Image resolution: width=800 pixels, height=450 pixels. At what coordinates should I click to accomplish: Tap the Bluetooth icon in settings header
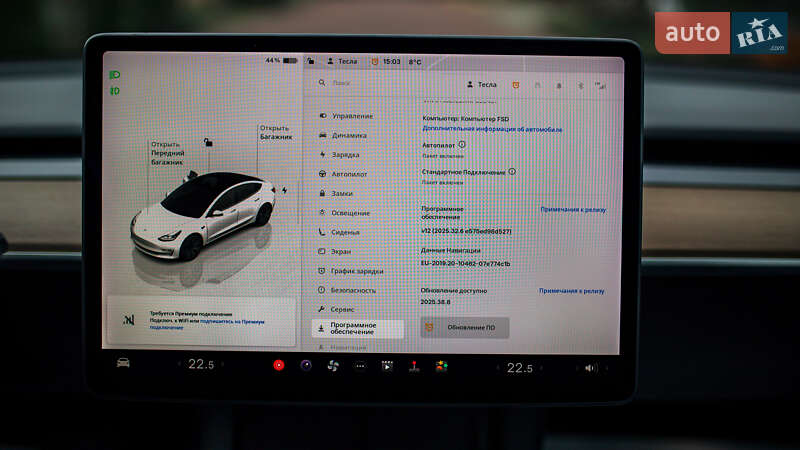point(581,86)
